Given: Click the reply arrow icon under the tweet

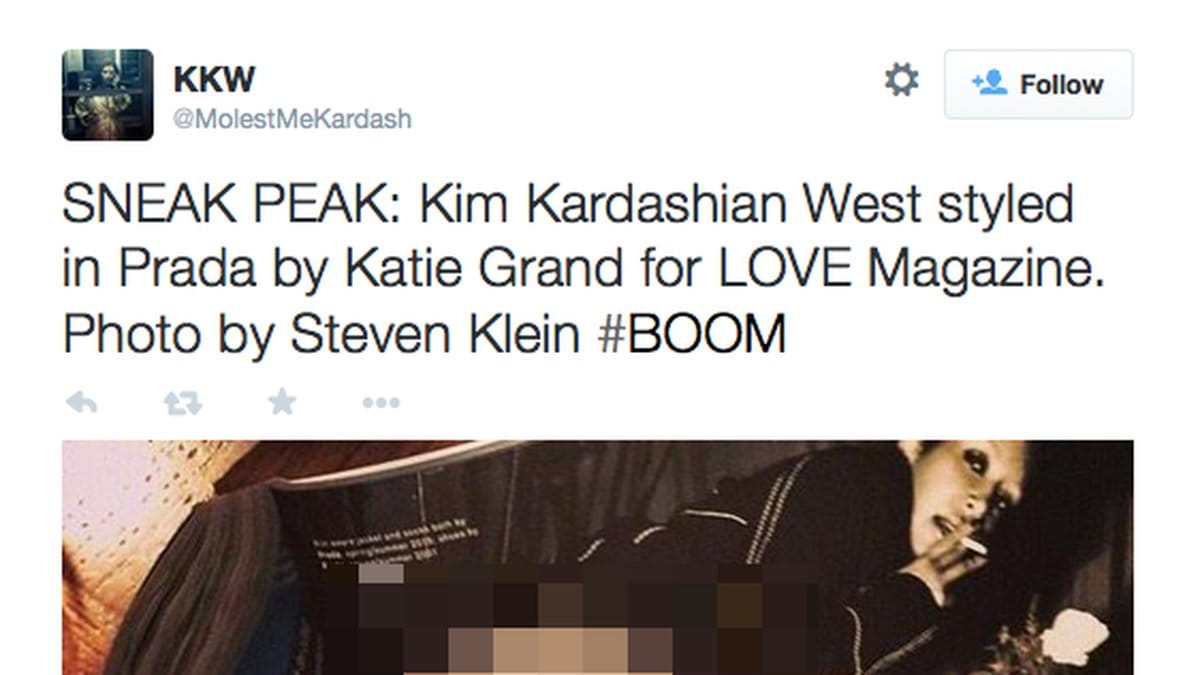Looking at the screenshot, I should [82, 403].
